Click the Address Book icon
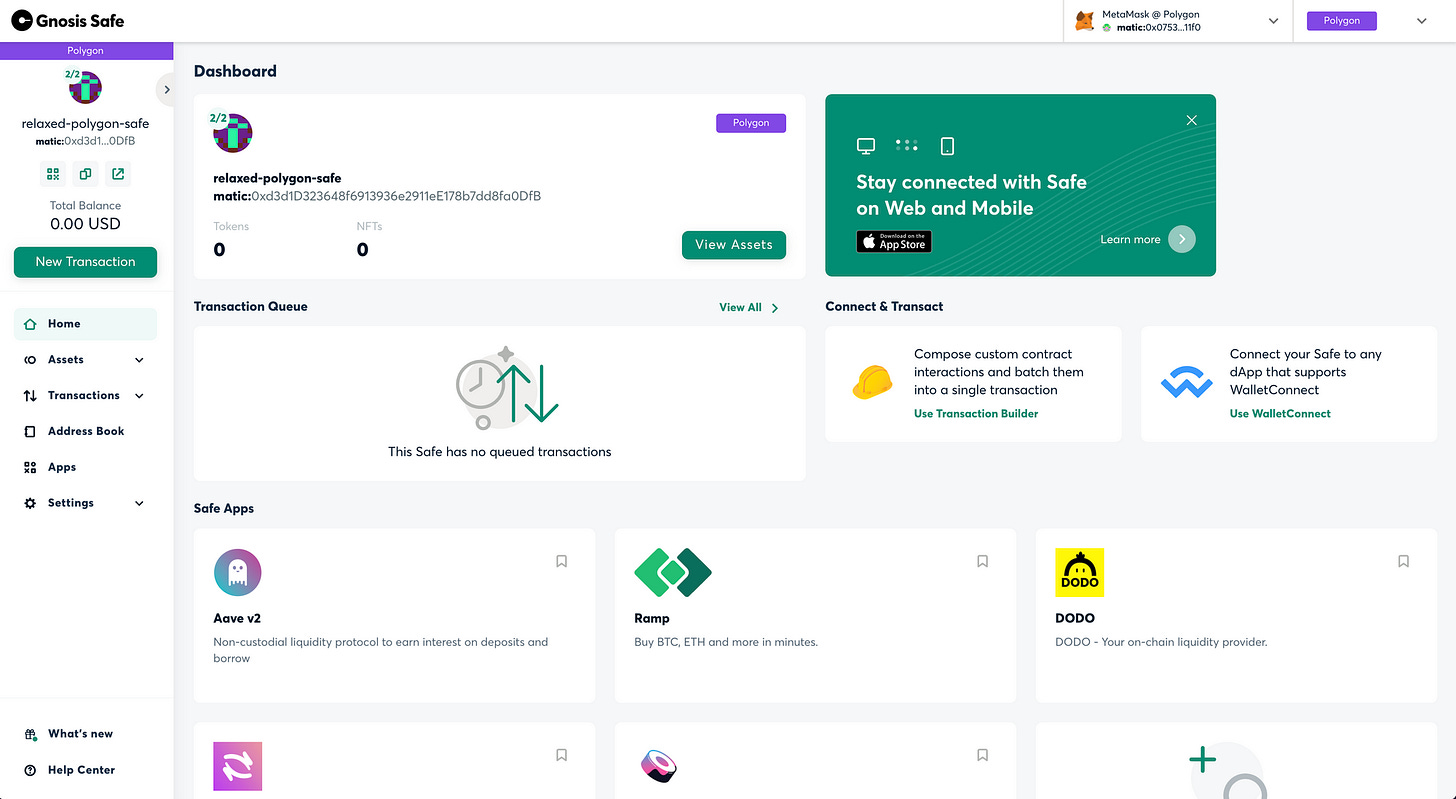The image size is (1456, 799). click(30, 432)
